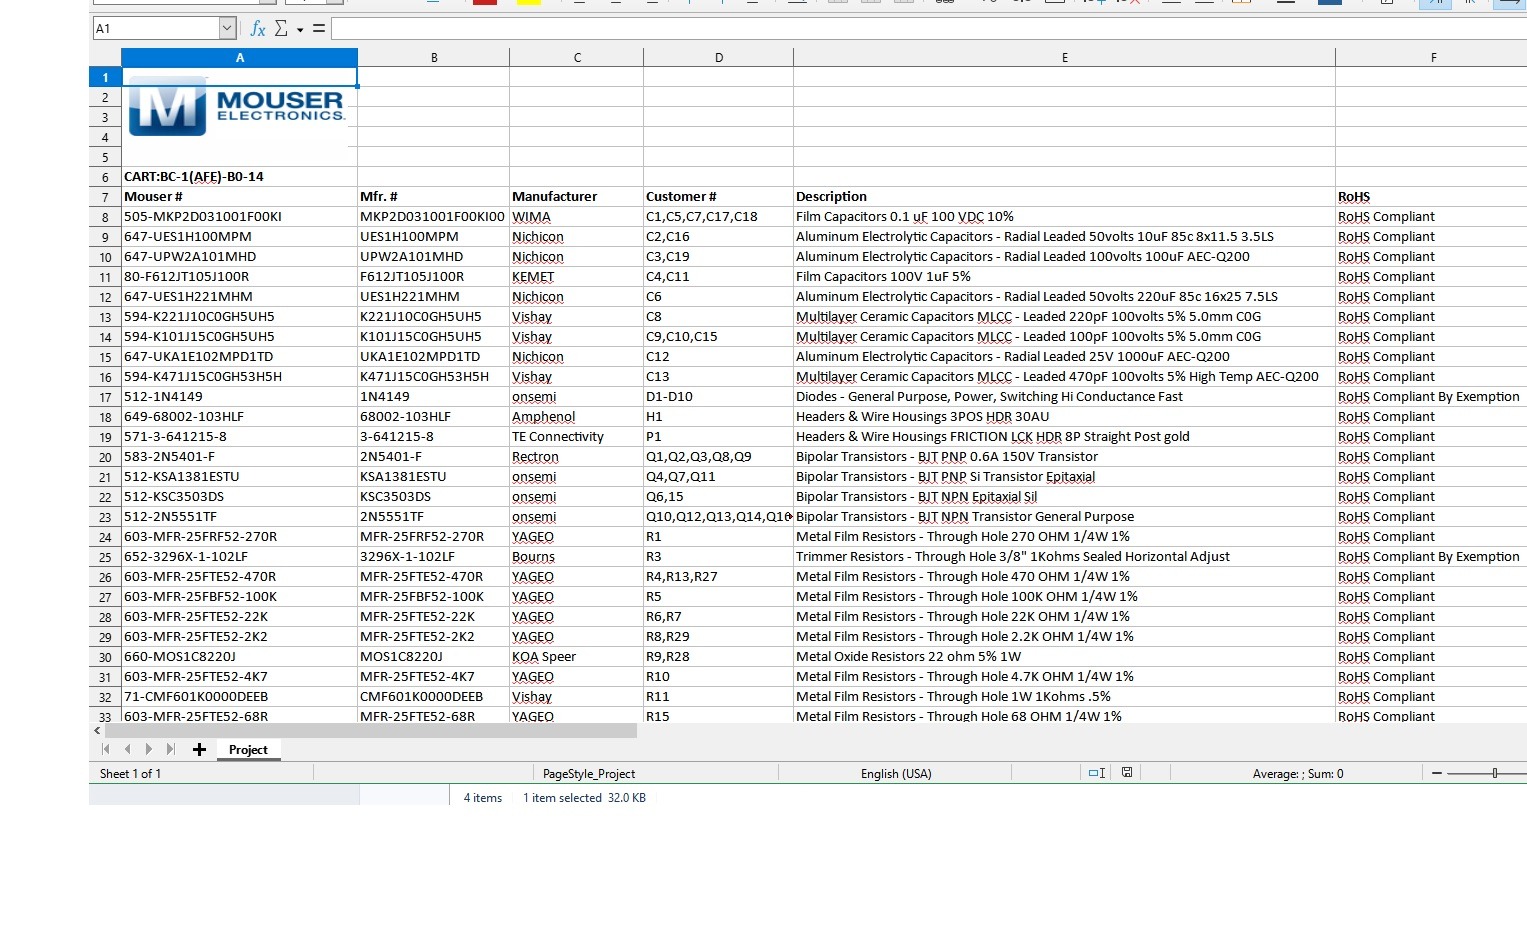Select row 7 header

pyautogui.click(x=105, y=197)
